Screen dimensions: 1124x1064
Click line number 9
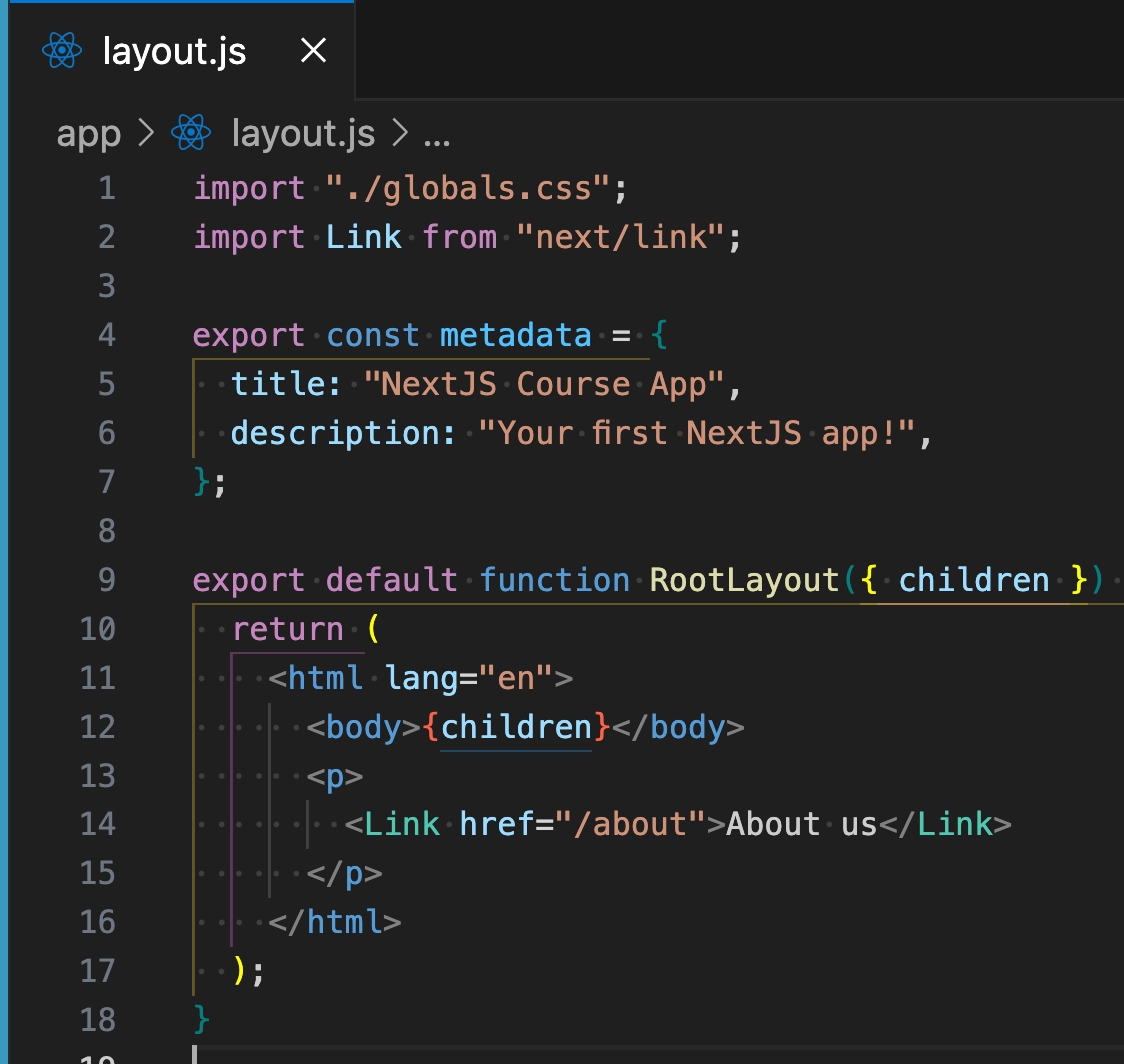click(106, 579)
